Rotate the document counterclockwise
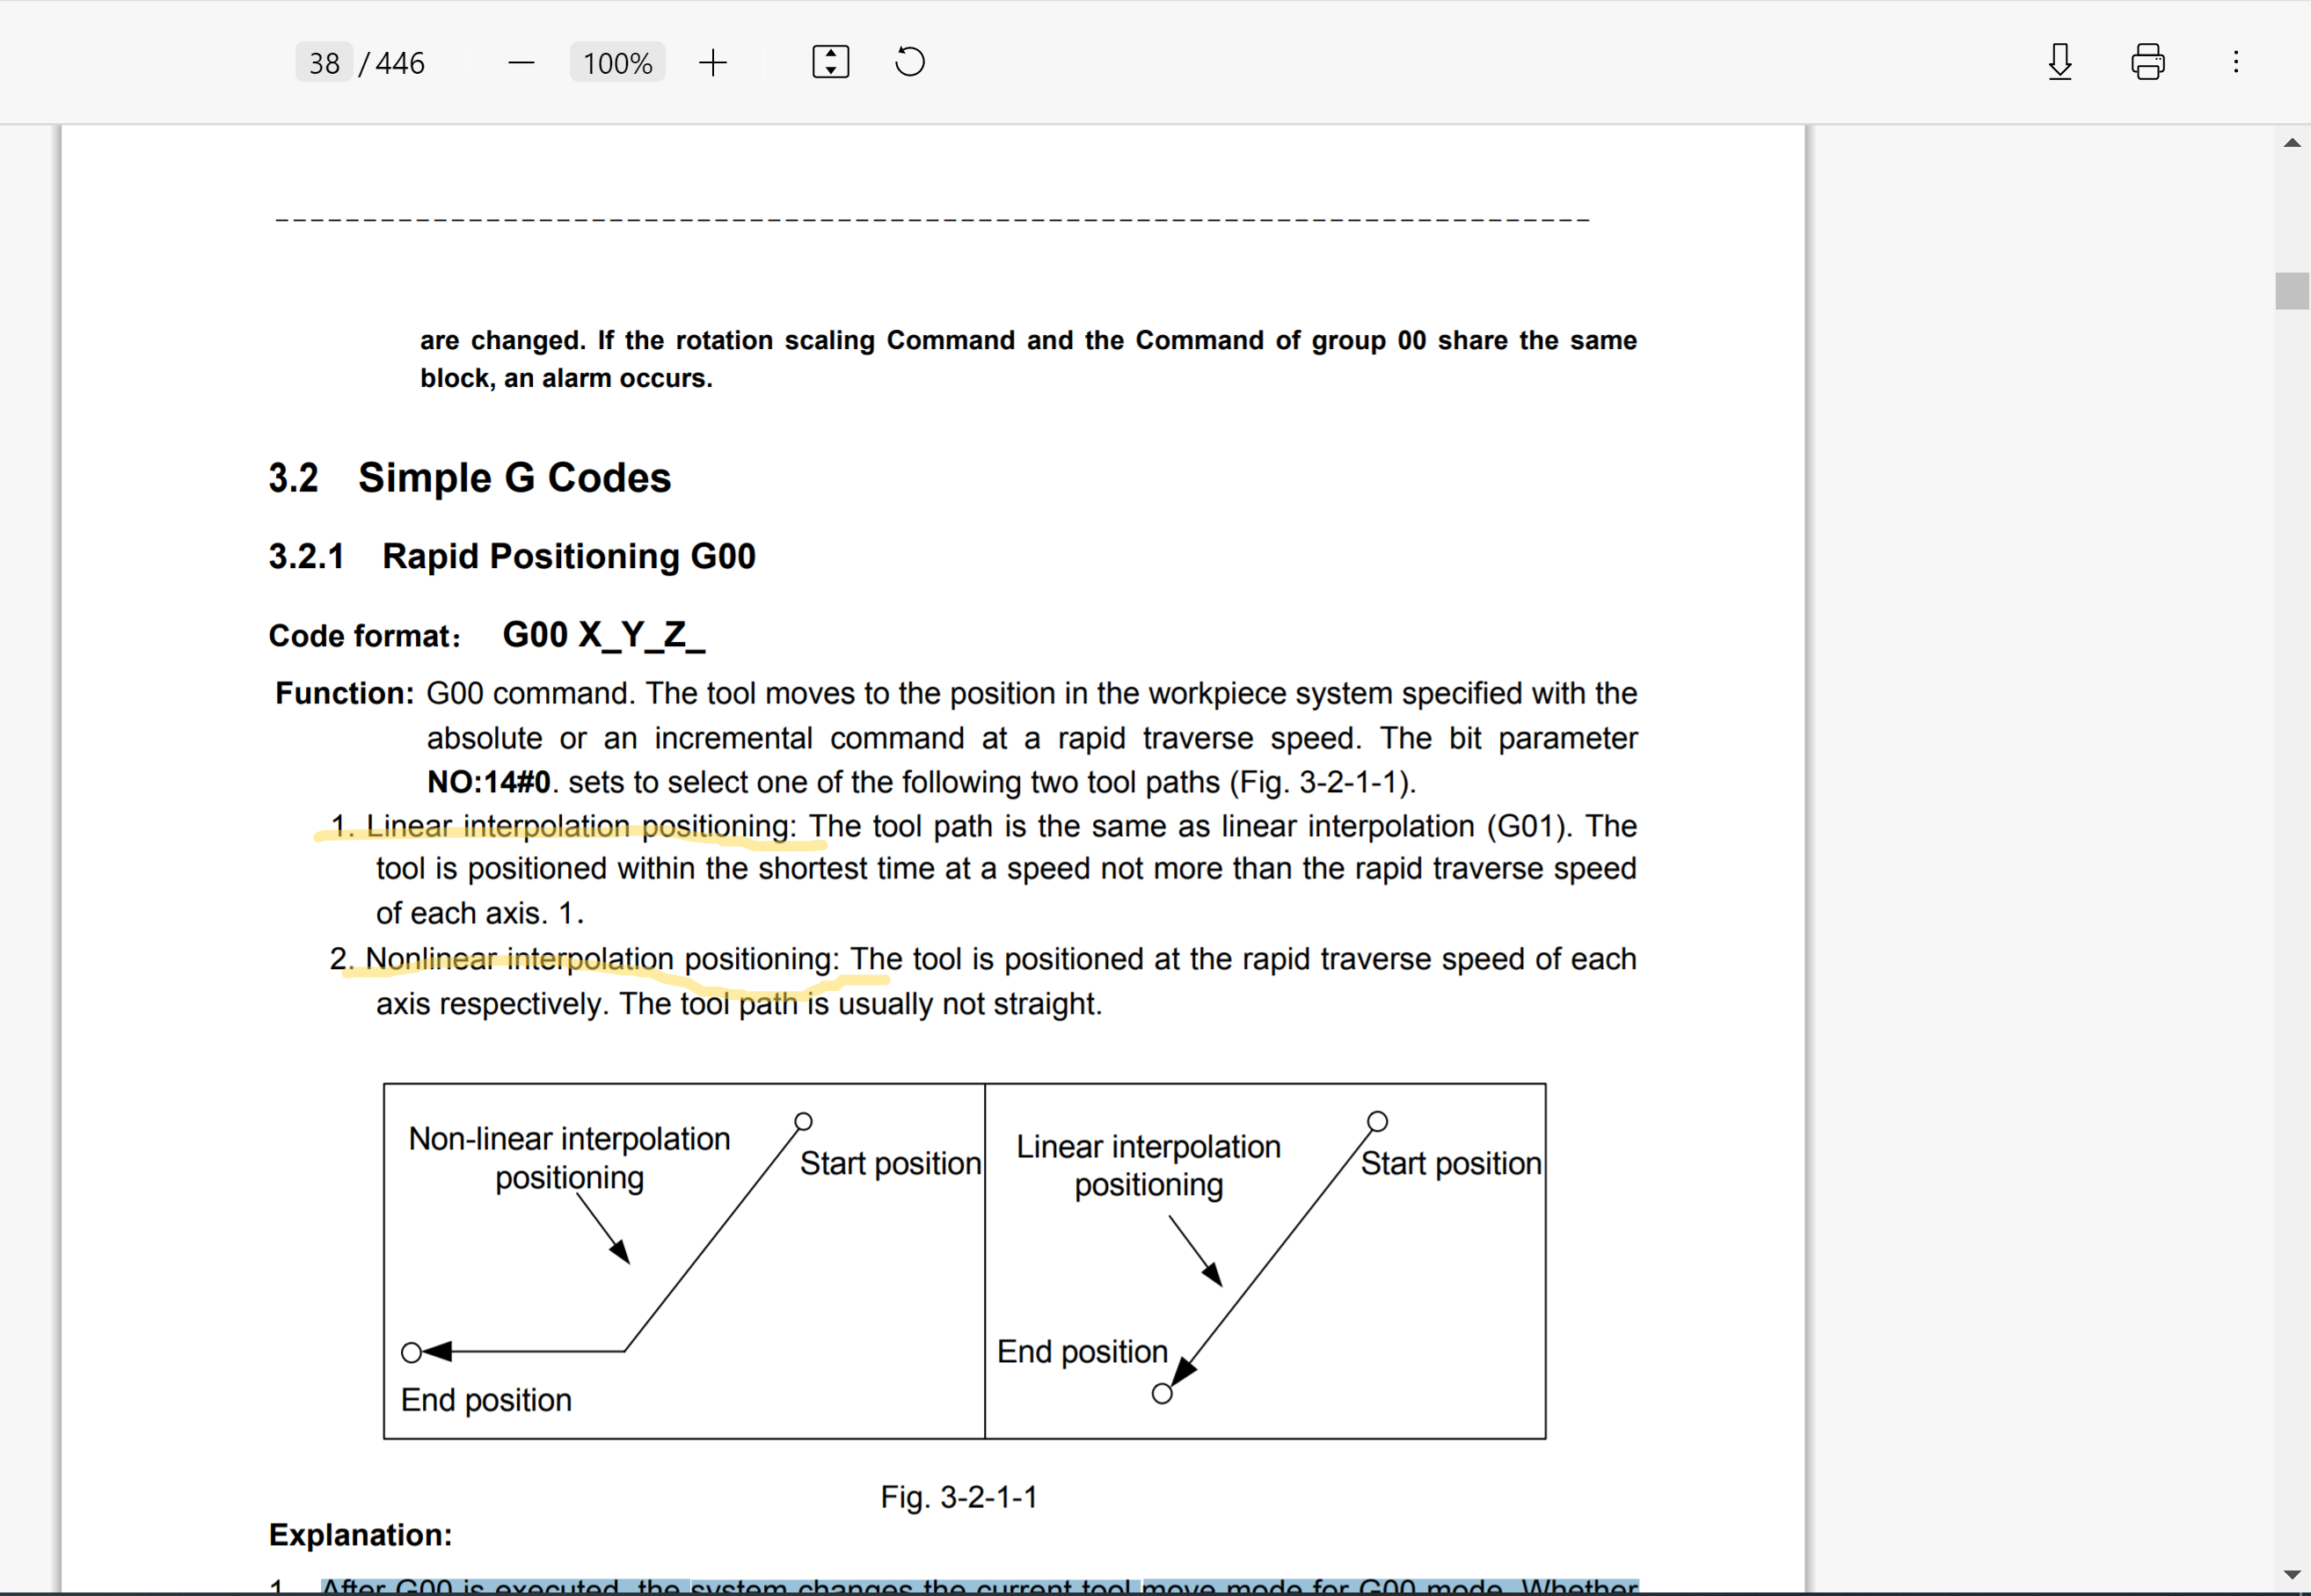Image resolution: width=2311 pixels, height=1596 pixels. (x=909, y=62)
